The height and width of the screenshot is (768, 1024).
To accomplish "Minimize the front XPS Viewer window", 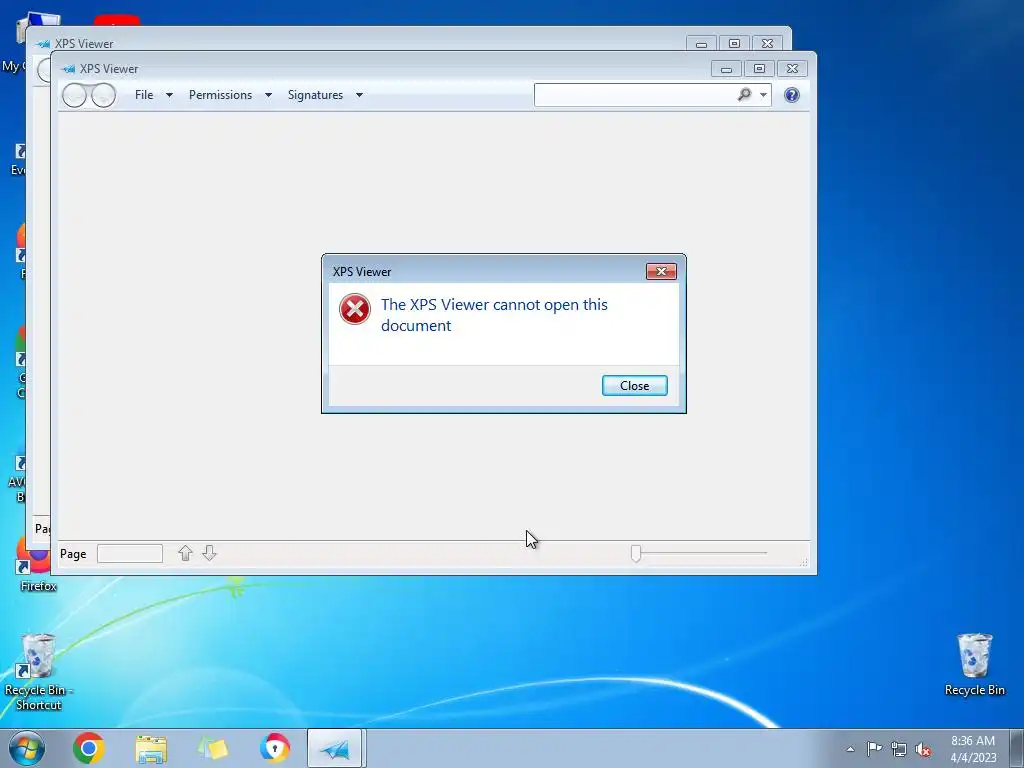I will 726,69.
